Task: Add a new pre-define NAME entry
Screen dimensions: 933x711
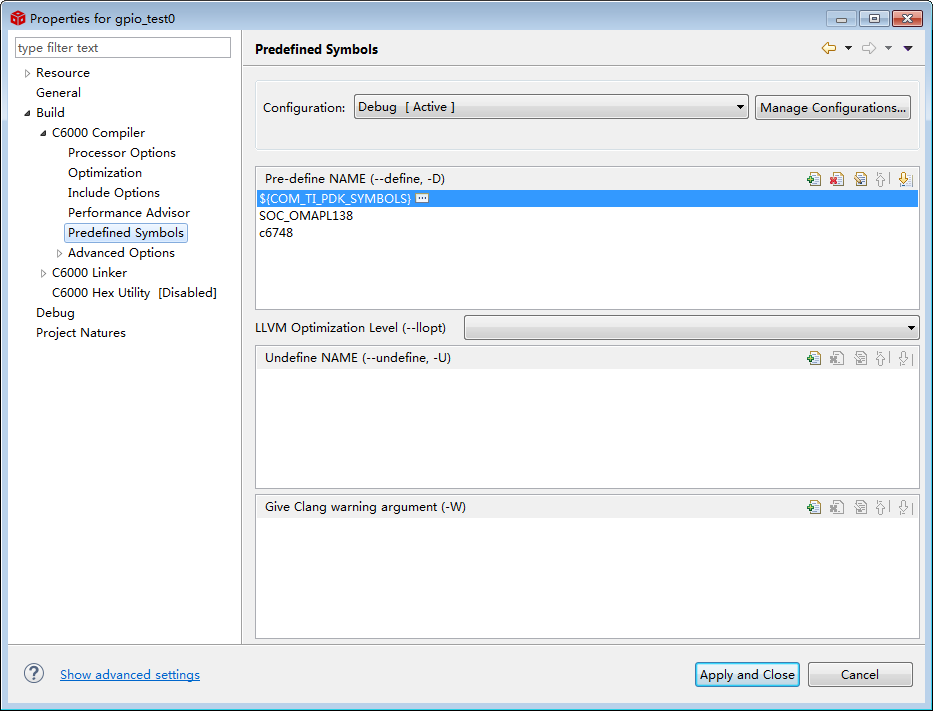Action: [x=814, y=179]
